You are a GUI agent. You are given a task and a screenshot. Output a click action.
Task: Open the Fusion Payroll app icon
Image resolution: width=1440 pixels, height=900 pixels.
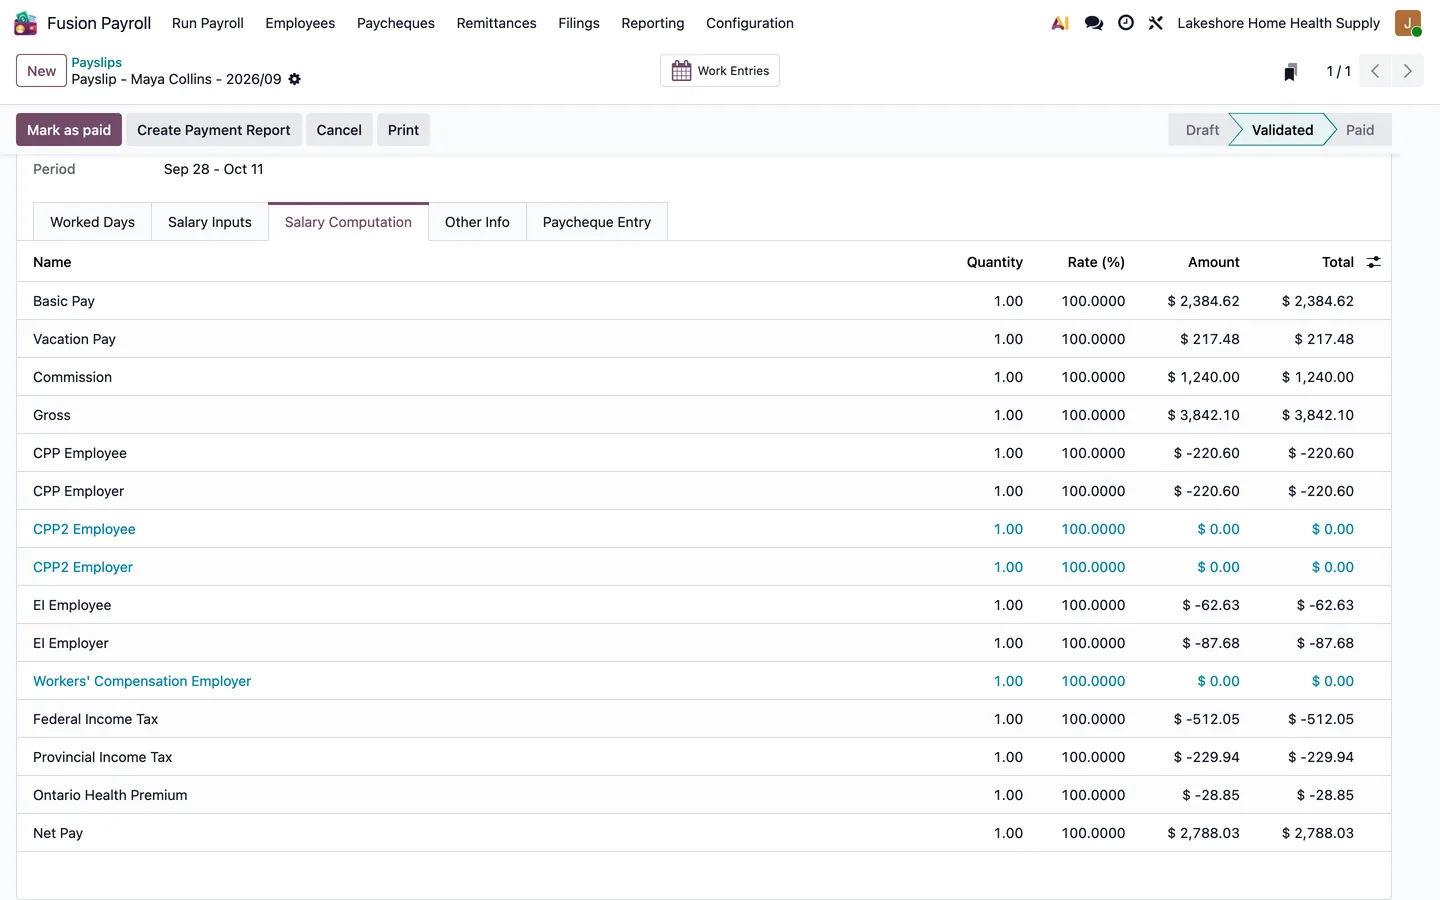(x=25, y=22)
